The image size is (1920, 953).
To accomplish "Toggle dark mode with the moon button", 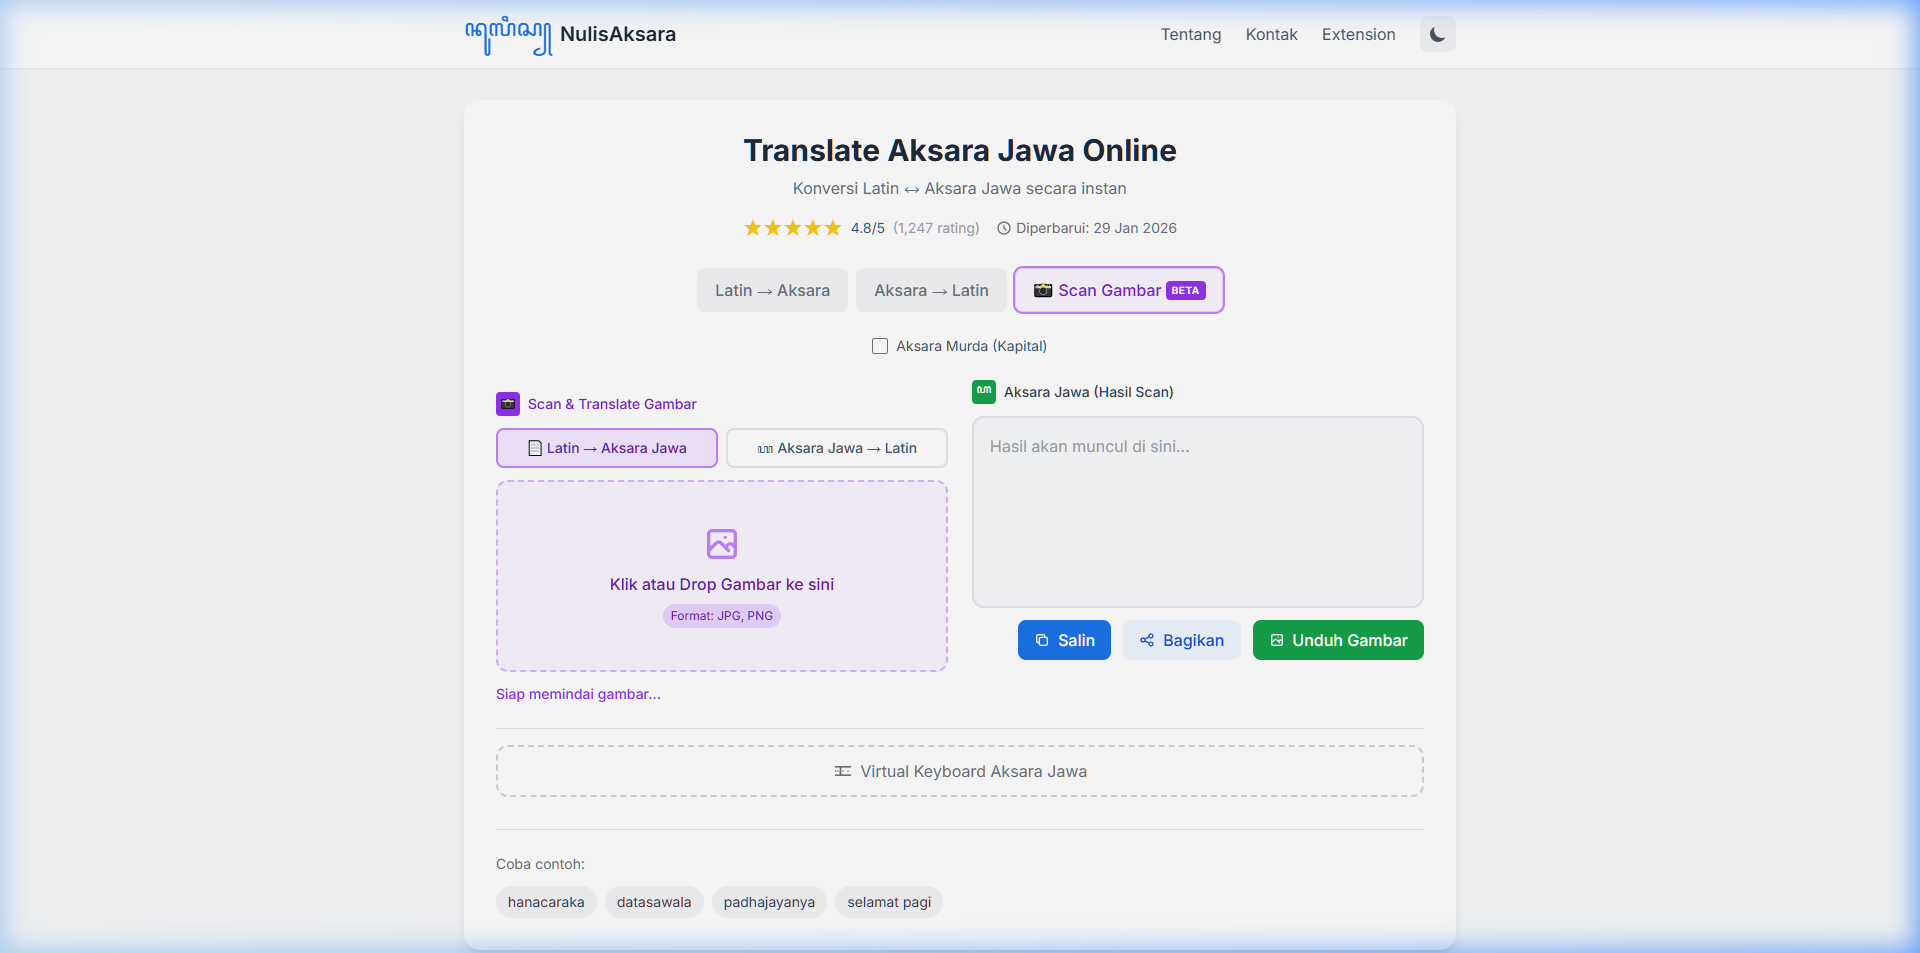I will (x=1437, y=34).
